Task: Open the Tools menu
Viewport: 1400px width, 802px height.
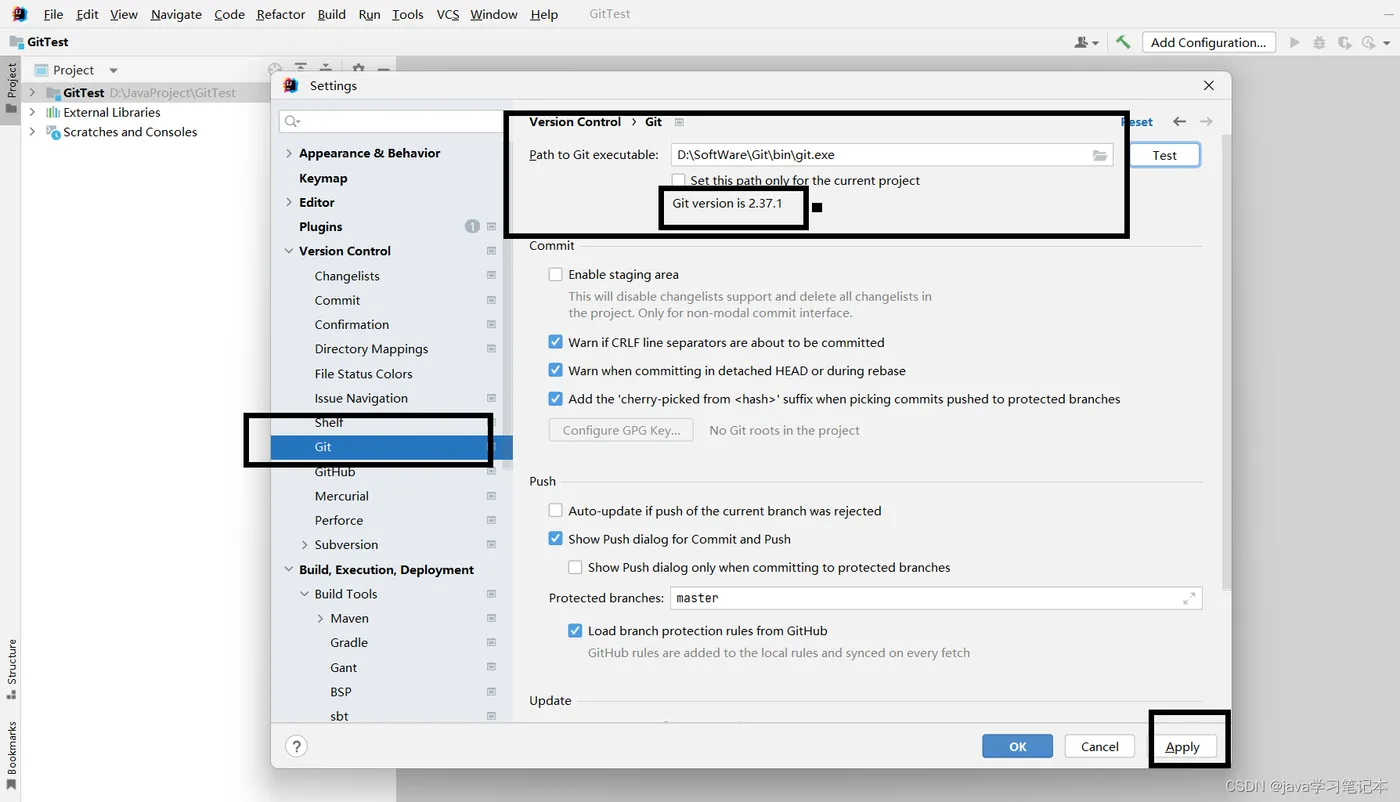Action: click(x=408, y=14)
